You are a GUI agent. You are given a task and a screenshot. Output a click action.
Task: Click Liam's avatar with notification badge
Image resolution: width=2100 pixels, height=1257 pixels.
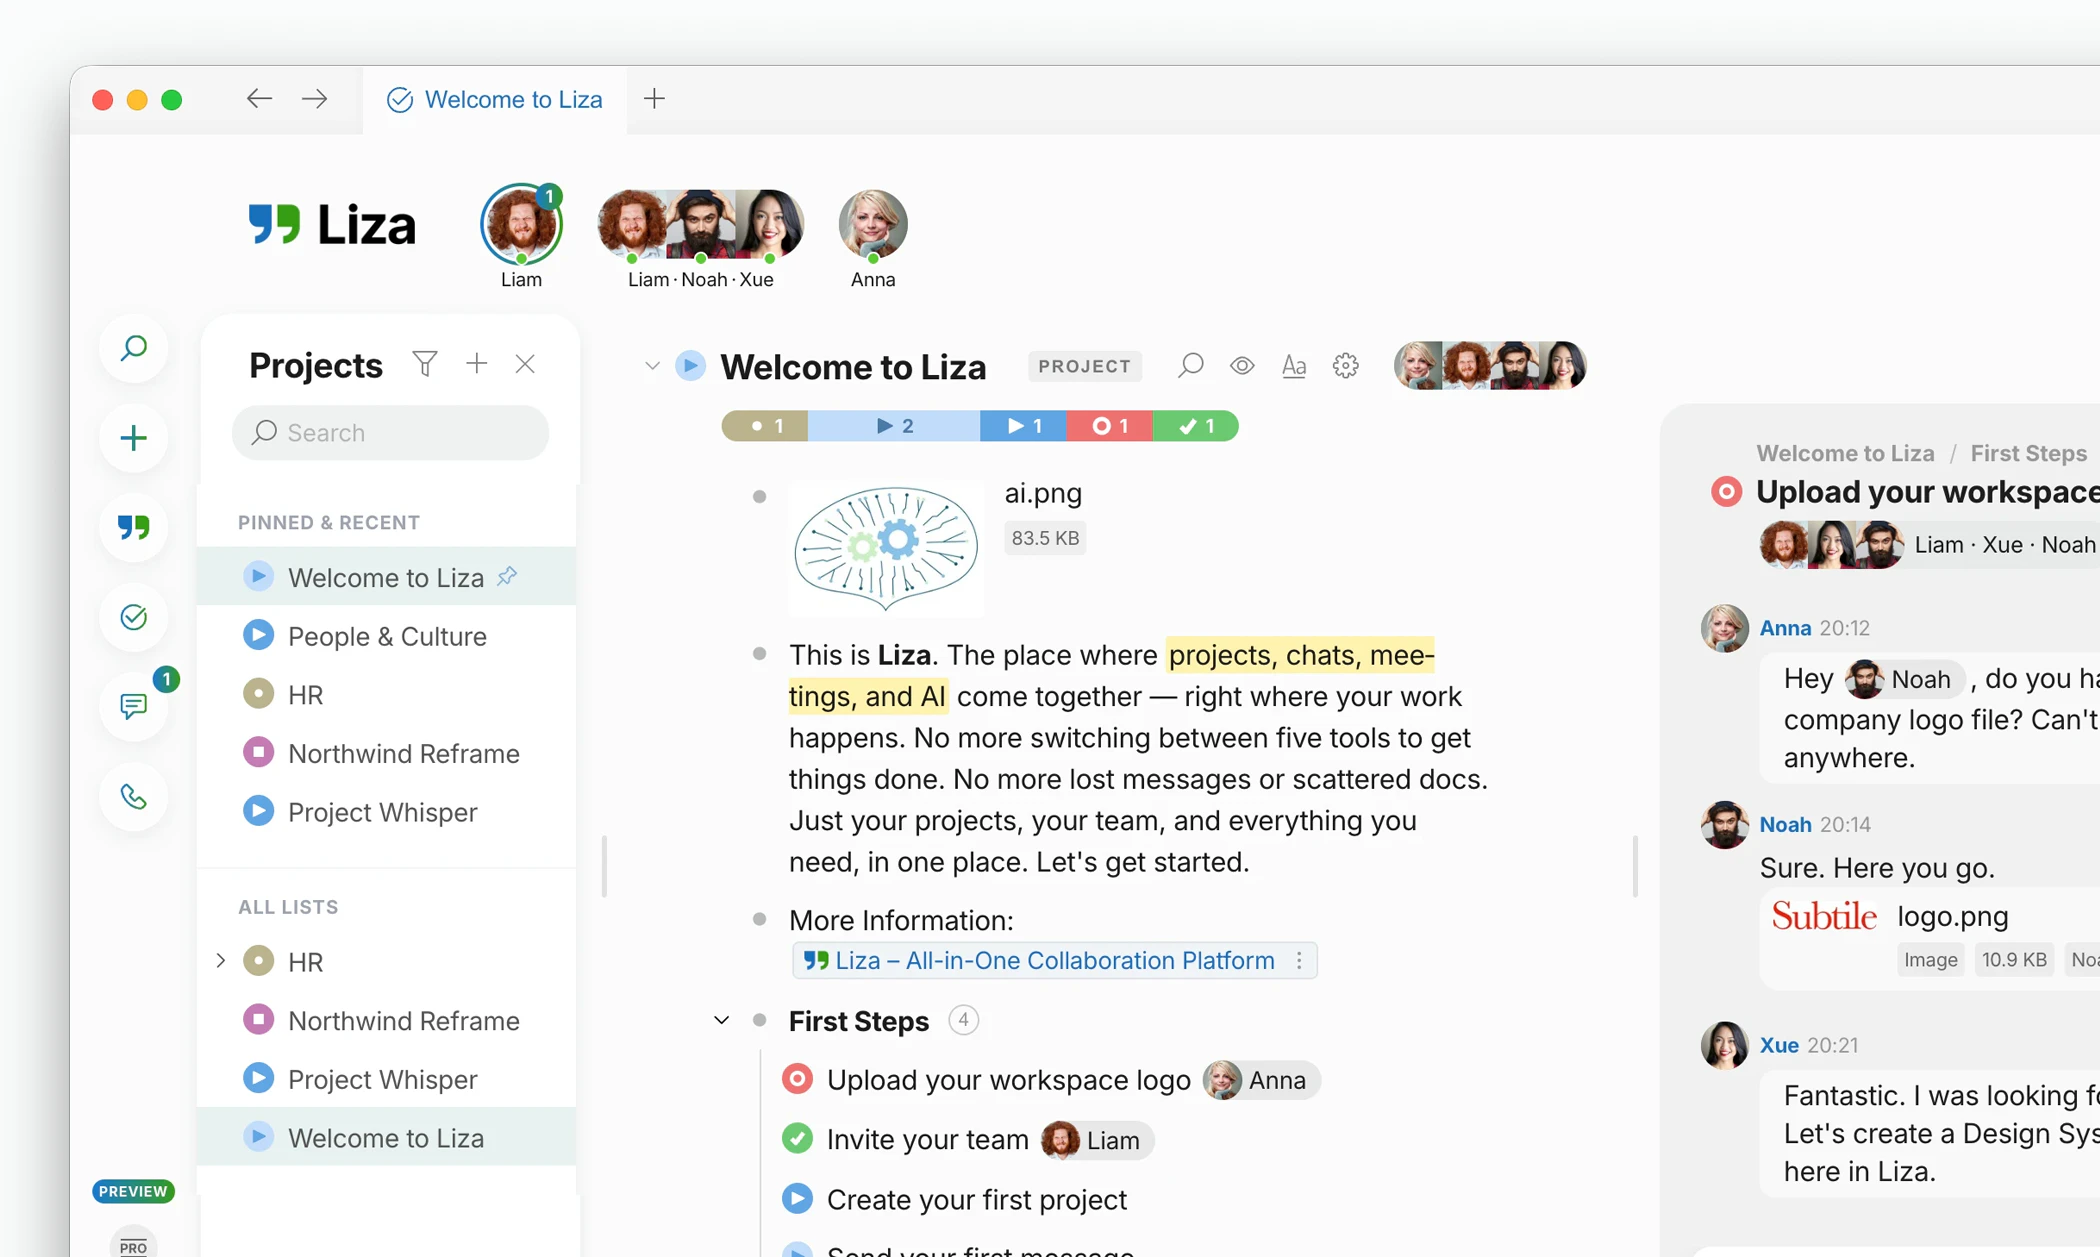[521, 224]
